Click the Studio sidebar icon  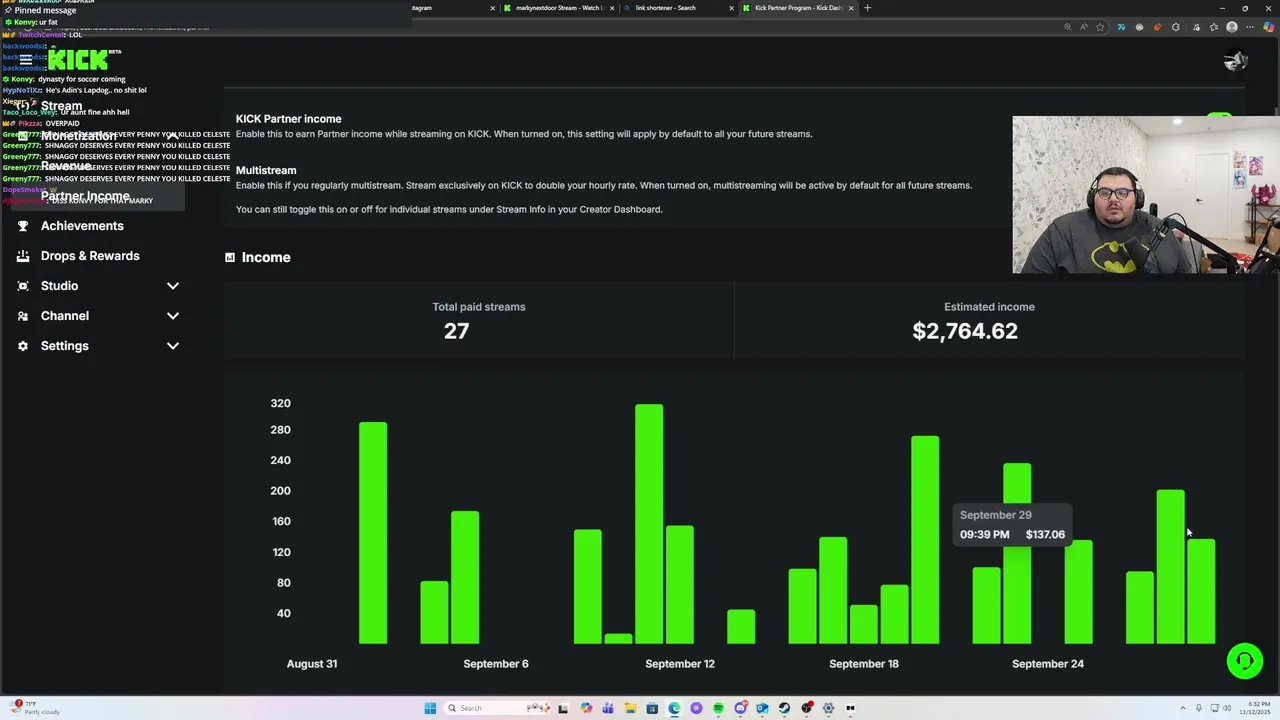[23, 286]
